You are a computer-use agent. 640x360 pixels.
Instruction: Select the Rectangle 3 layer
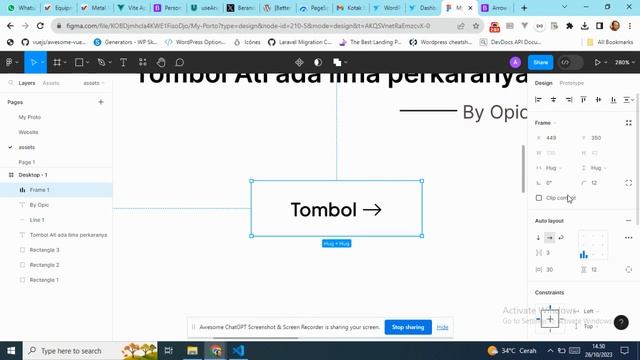[x=56, y=250]
